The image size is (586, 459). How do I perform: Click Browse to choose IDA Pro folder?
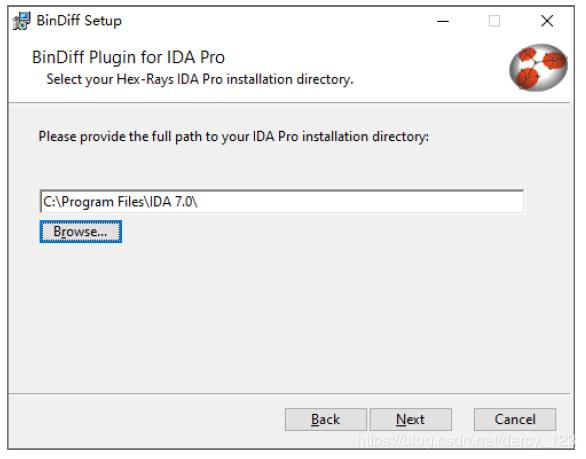pos(81,231)
